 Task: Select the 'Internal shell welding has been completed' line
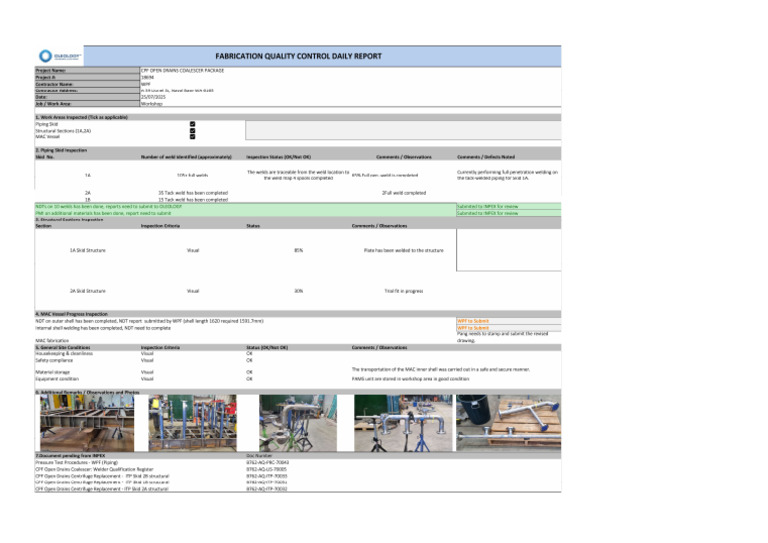[x=103, y=328]
